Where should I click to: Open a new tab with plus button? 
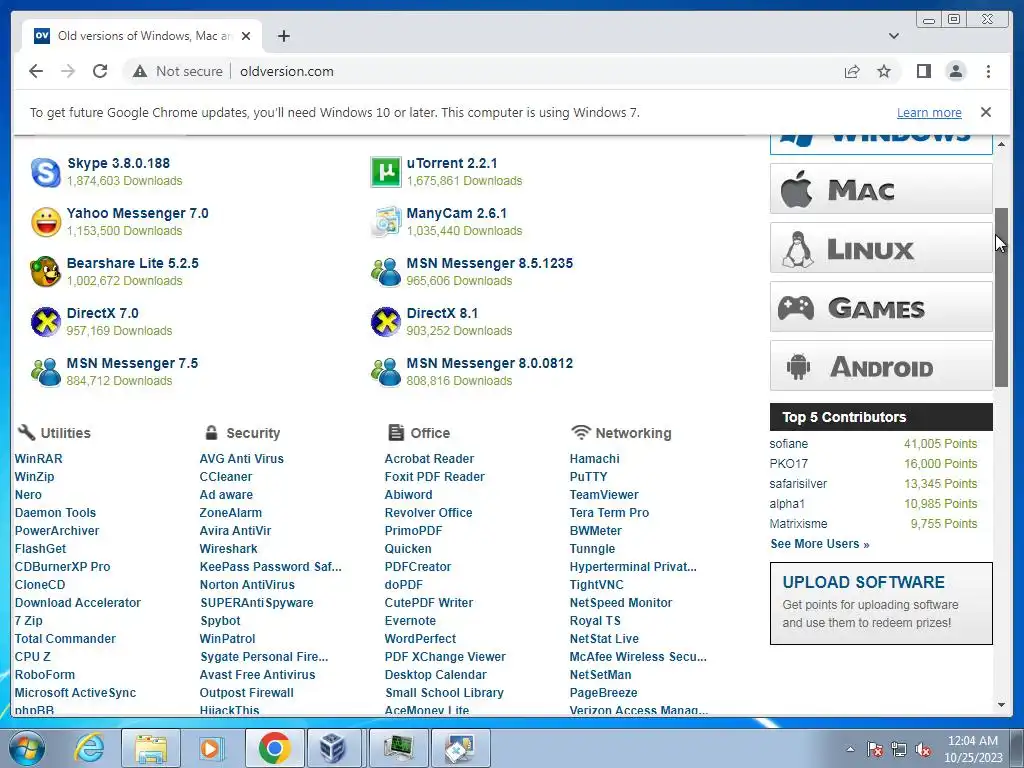[x=283, y=36]
